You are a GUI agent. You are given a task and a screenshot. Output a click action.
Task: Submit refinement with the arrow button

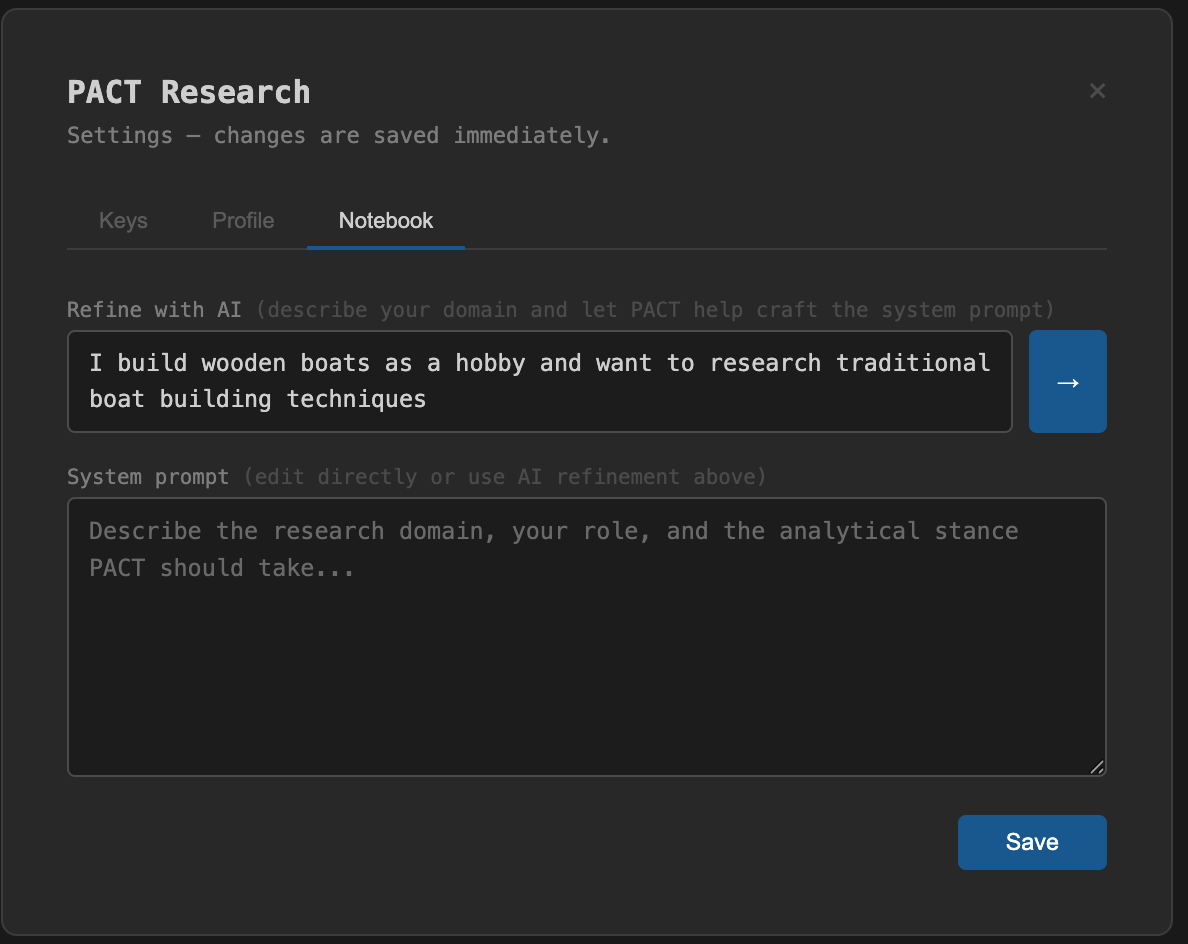pos(1068,381)
